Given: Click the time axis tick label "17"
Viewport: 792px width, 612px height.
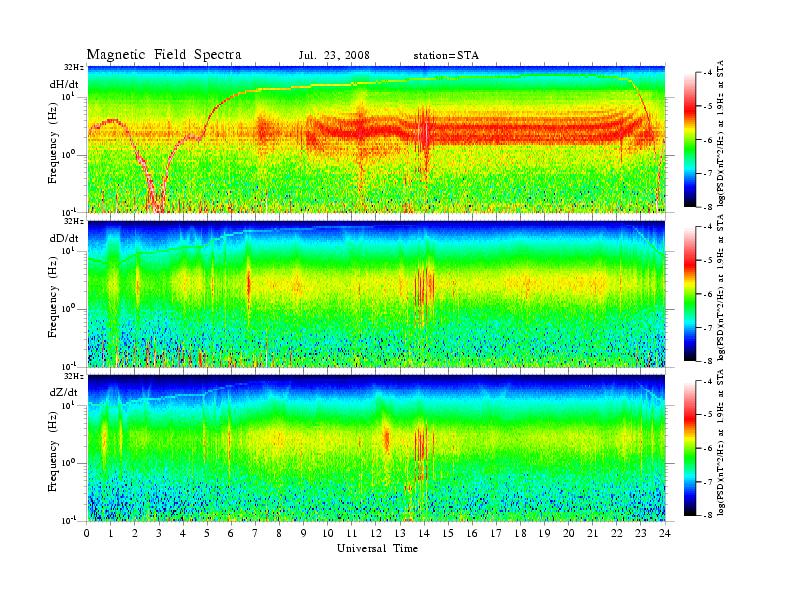Looking at the screenshot, I should coord(496,533).
